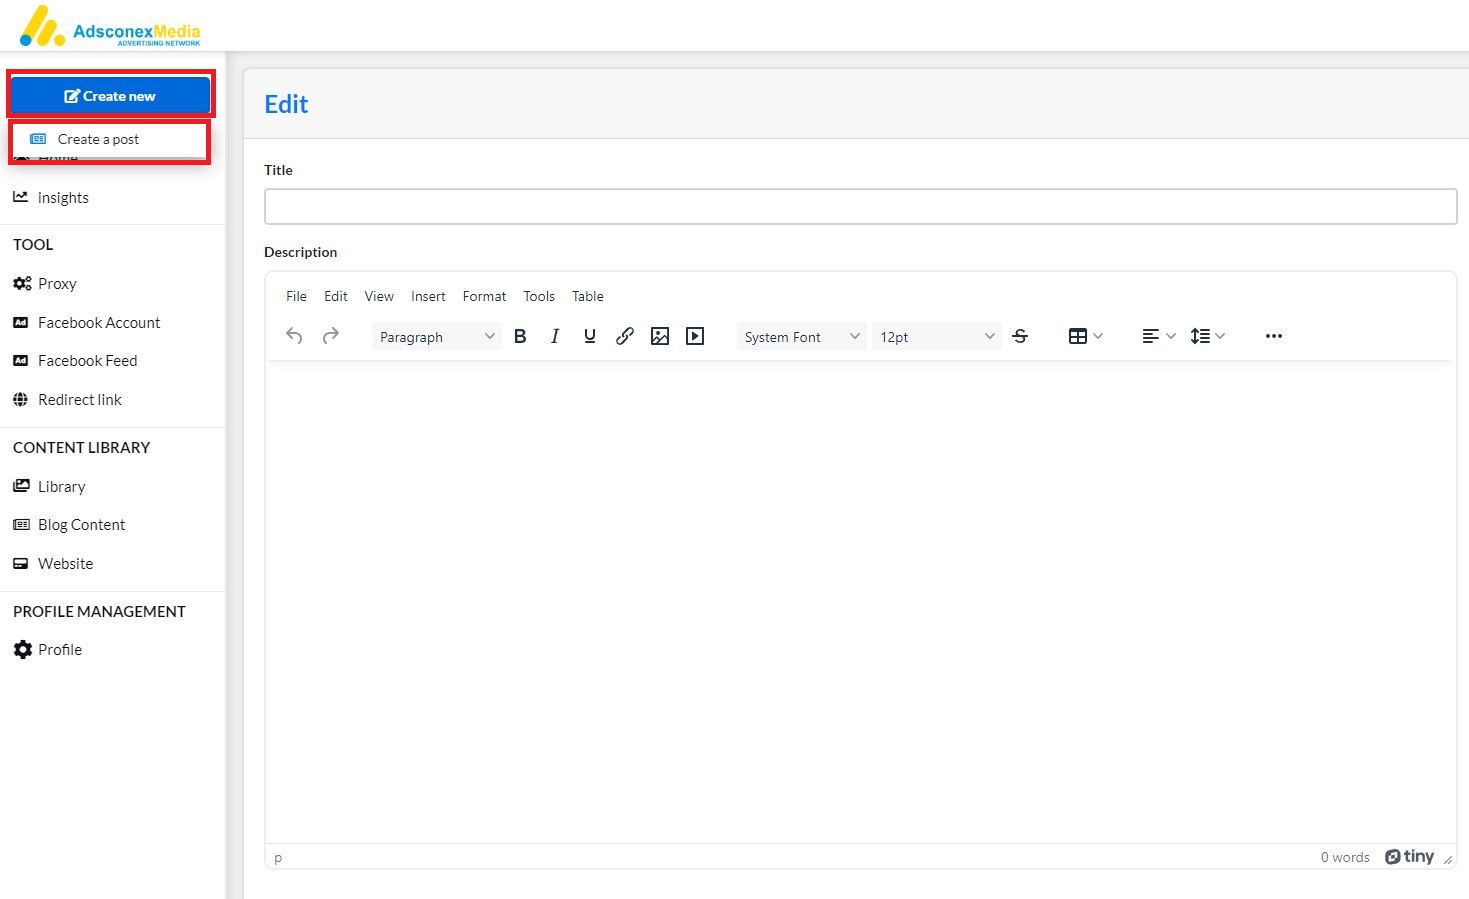Open the Insert menu in editor
Viewport: 1469px width, 899px height.
click(428, 296)
